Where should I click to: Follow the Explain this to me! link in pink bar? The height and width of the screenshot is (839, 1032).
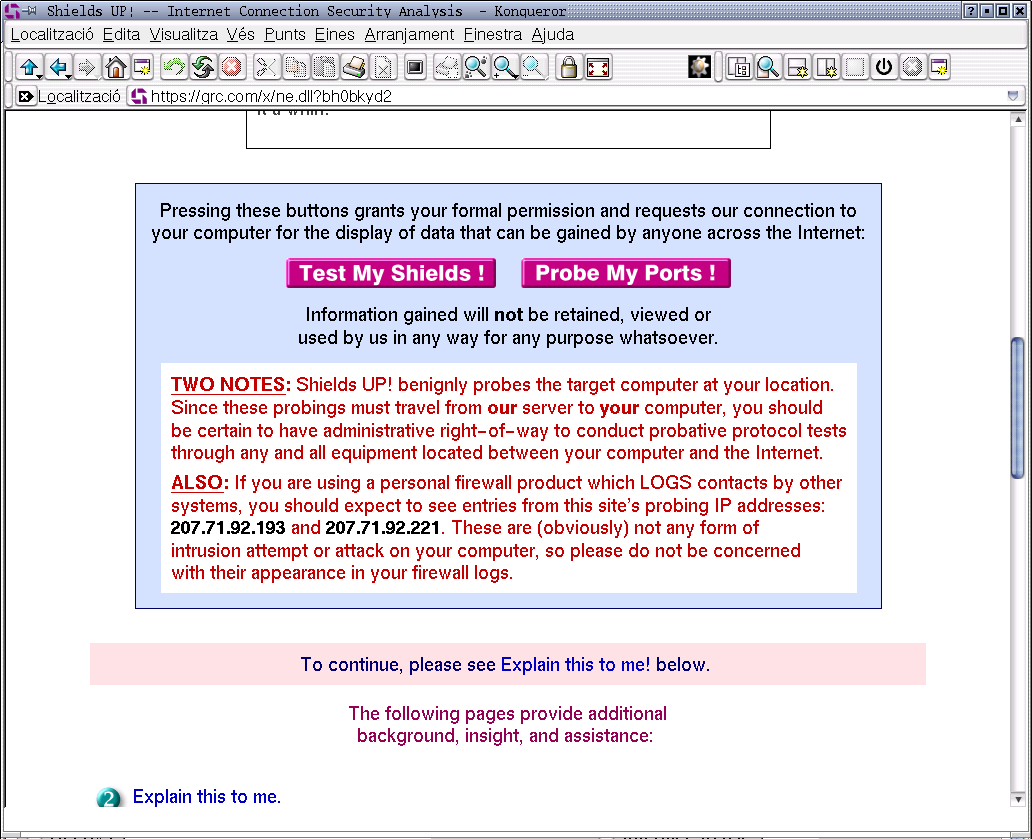click(x=575, y=665)
